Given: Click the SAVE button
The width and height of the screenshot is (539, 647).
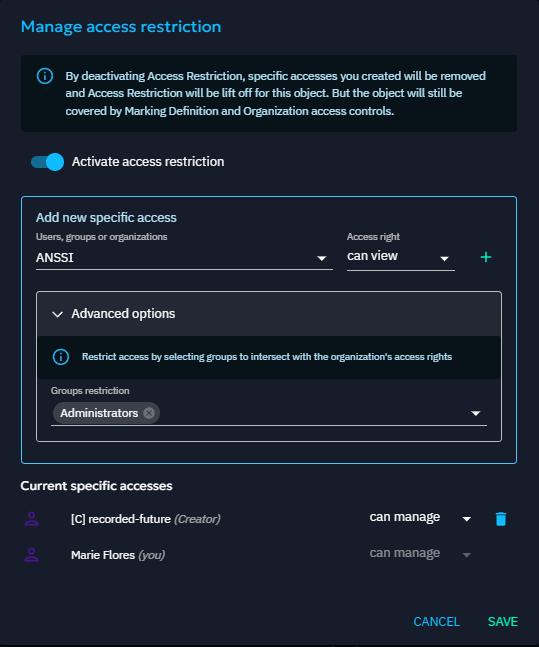Looking at the screenshot, I should (502, 622).
